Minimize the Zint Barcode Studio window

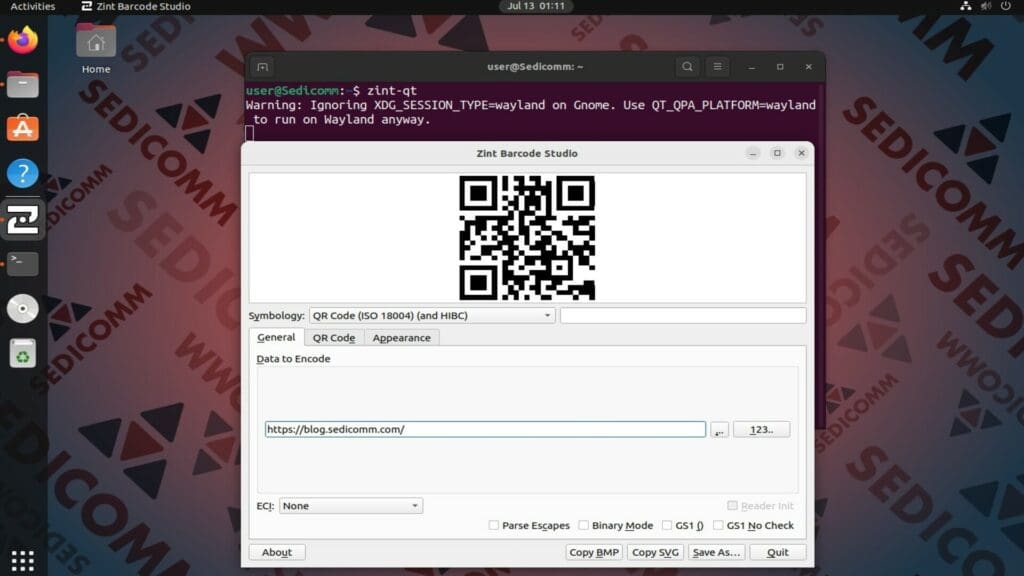[x=753, y=153]
